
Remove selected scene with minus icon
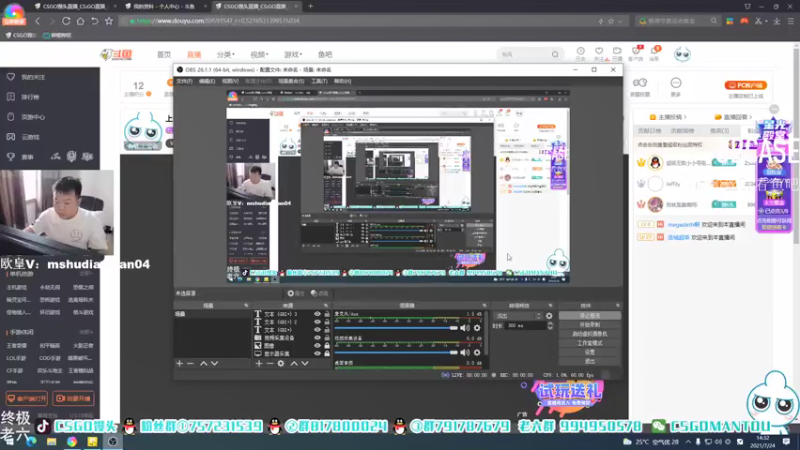(190, 363)
